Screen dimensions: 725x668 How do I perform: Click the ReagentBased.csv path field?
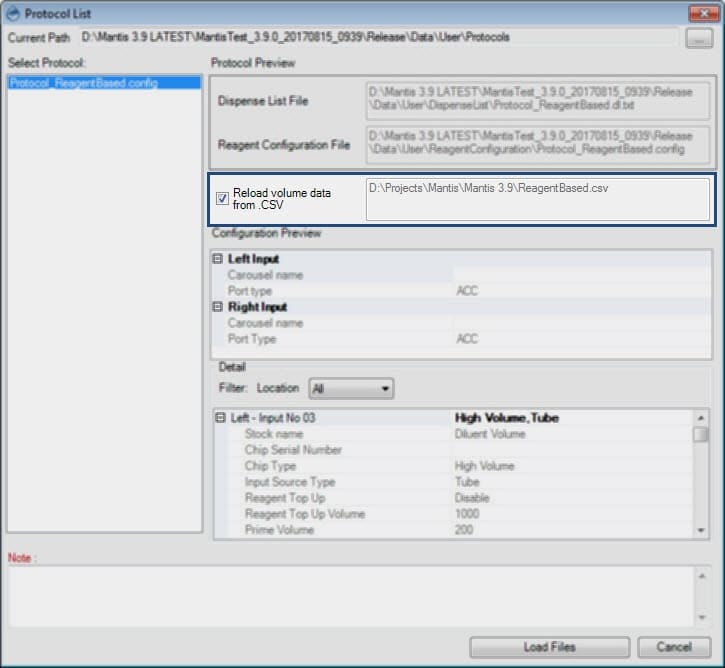pos(537,199)
